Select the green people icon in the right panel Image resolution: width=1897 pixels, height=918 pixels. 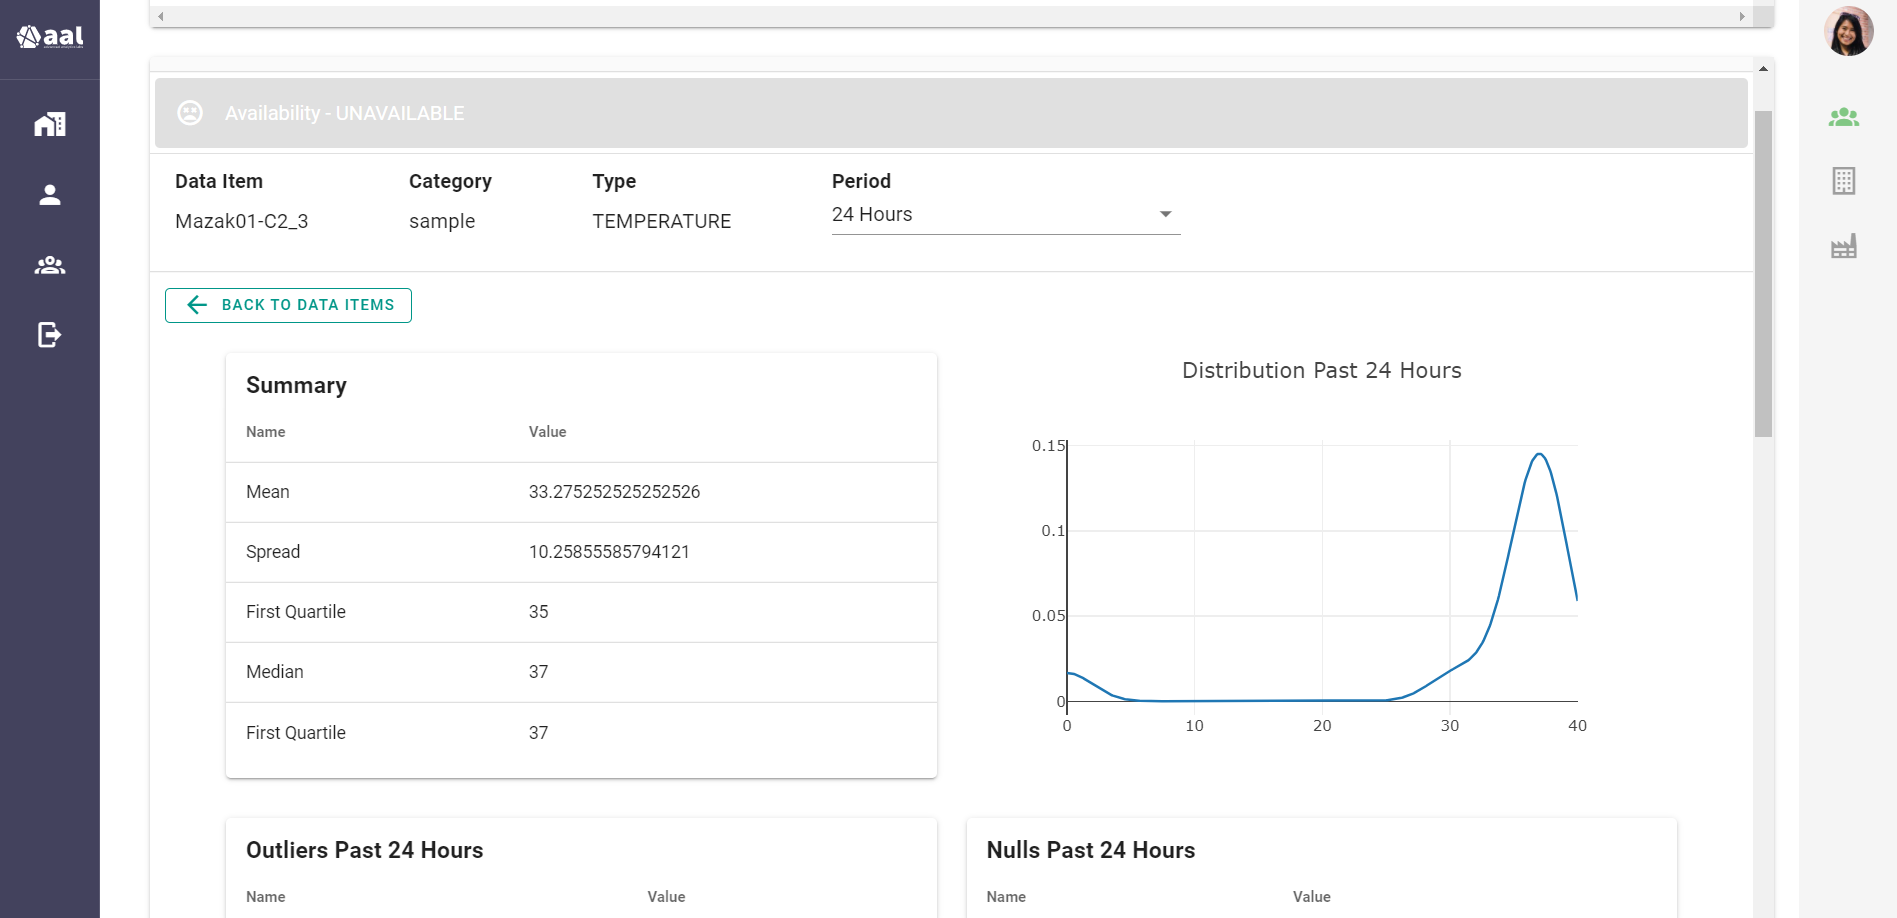(x=1844, y=117)
